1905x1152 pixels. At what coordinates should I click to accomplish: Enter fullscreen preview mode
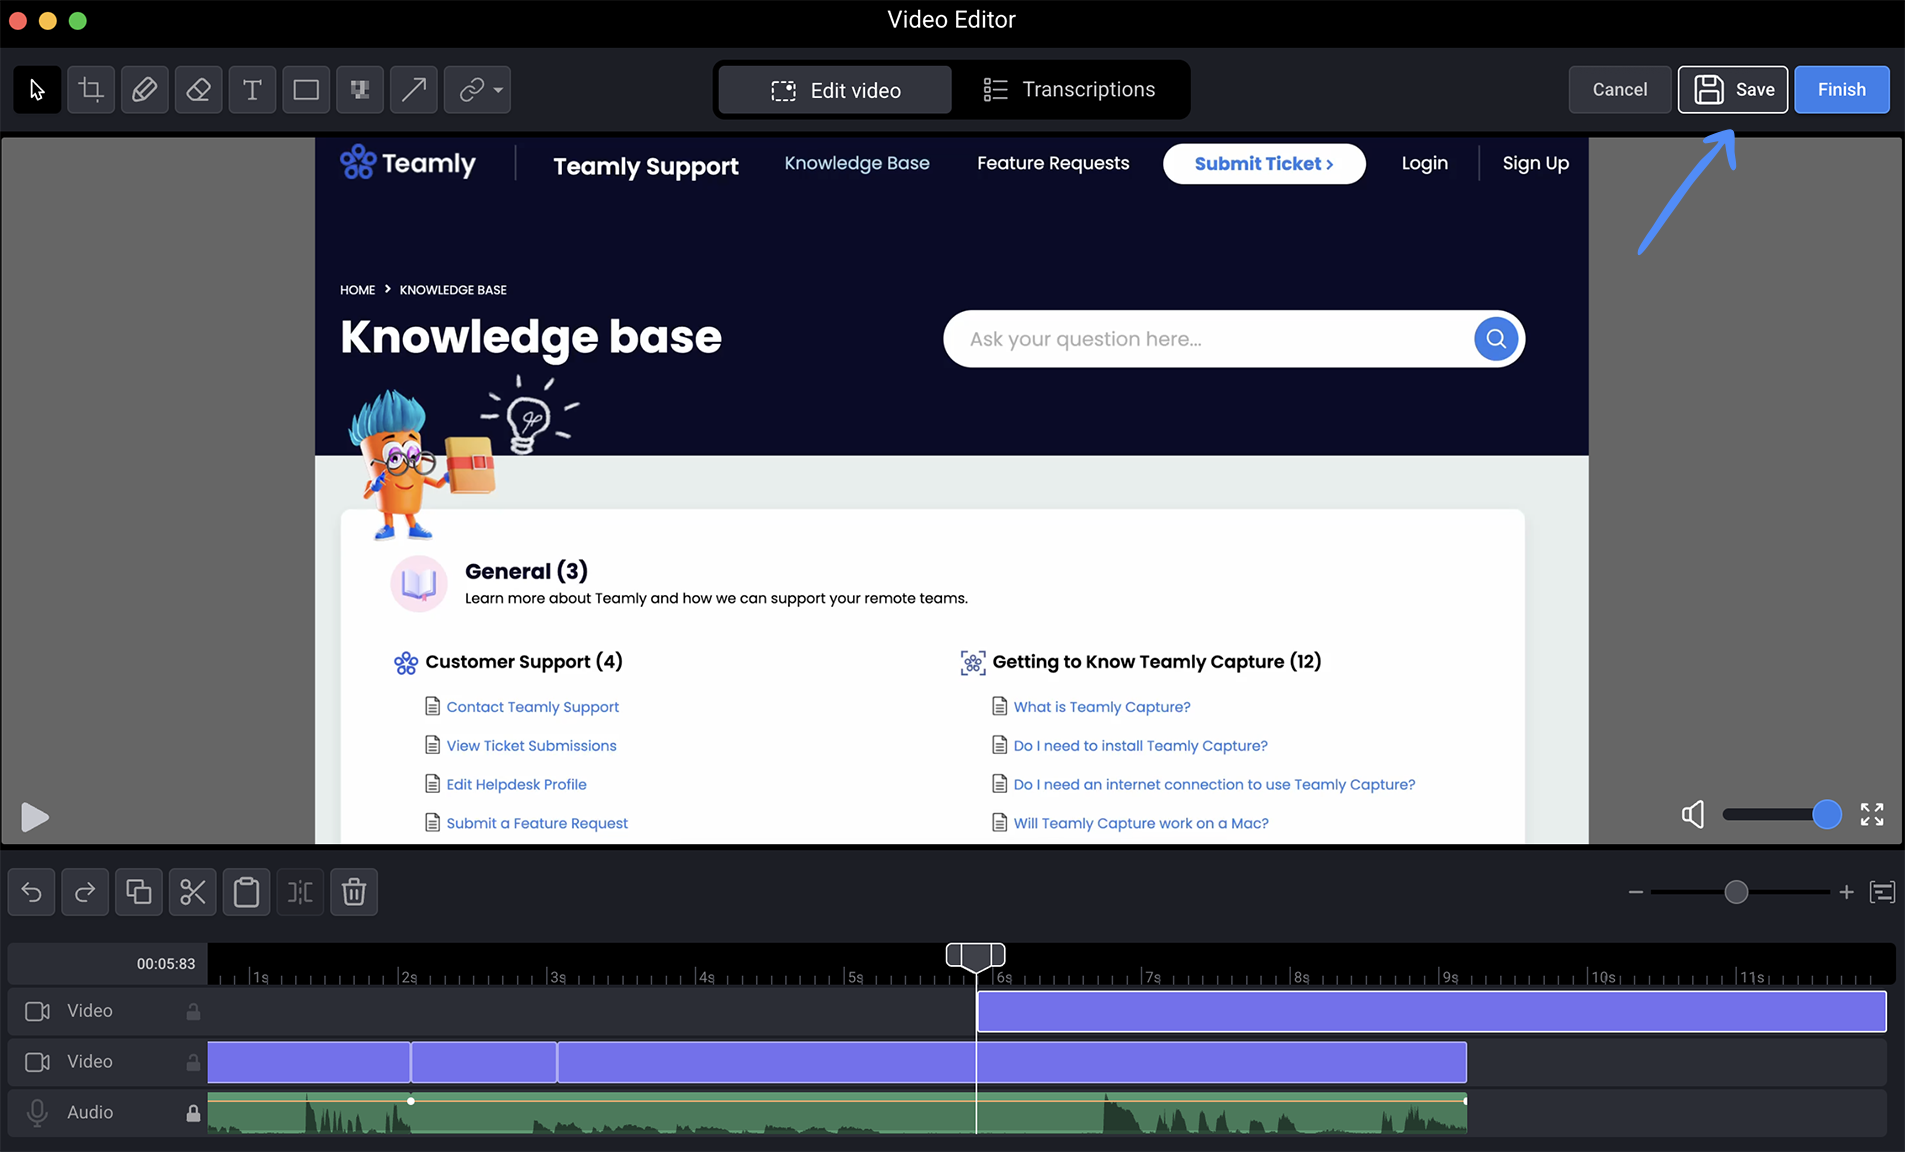(1872, 815)
